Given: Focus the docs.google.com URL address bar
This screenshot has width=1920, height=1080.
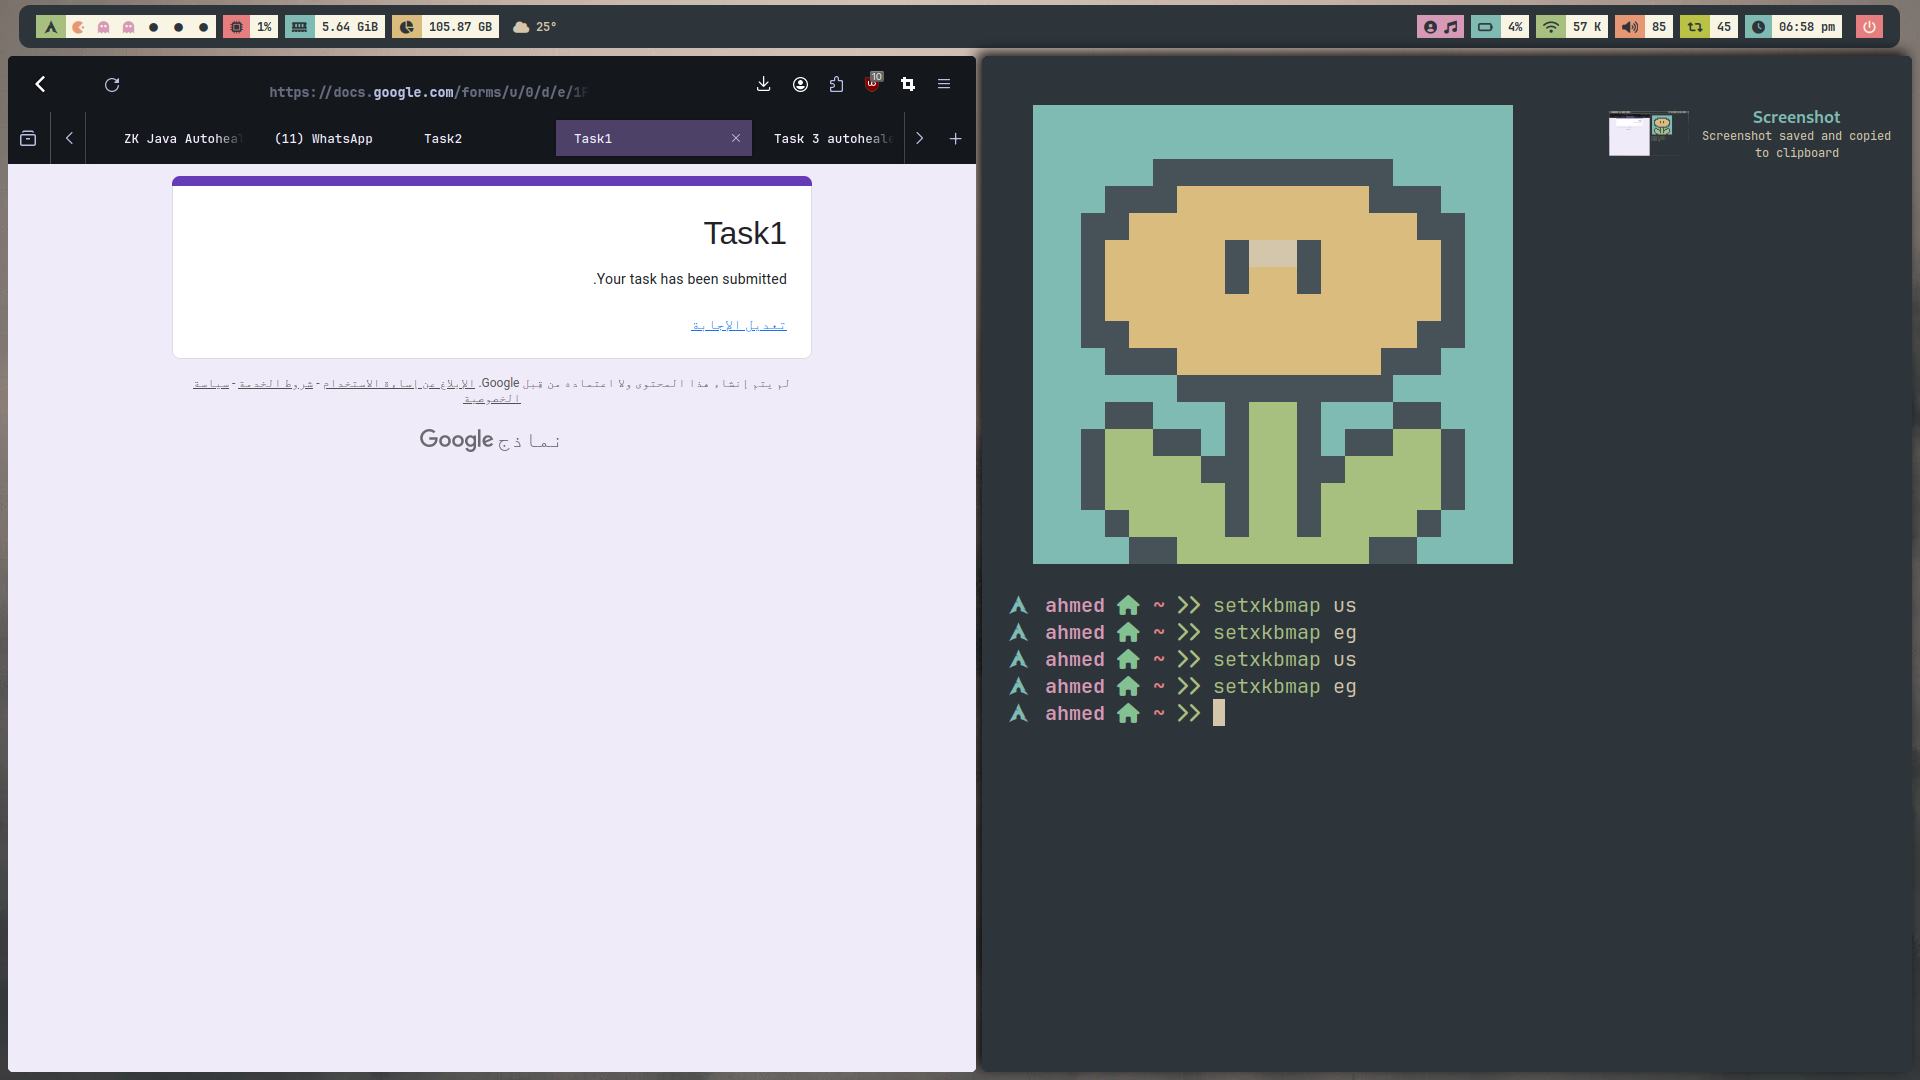Looking at the screenshot, I should coord(428,92).
